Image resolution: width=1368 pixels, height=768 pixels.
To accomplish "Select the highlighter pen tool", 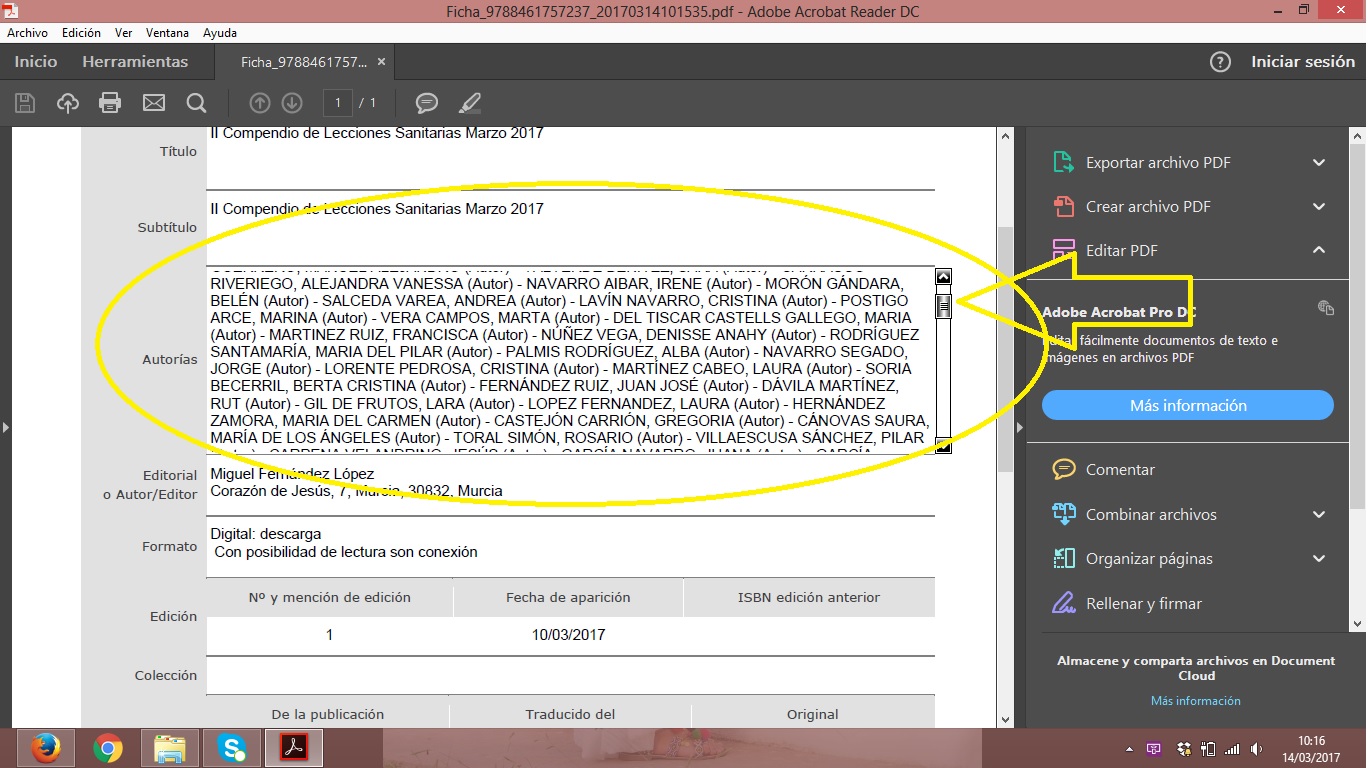I will point(470,103).
